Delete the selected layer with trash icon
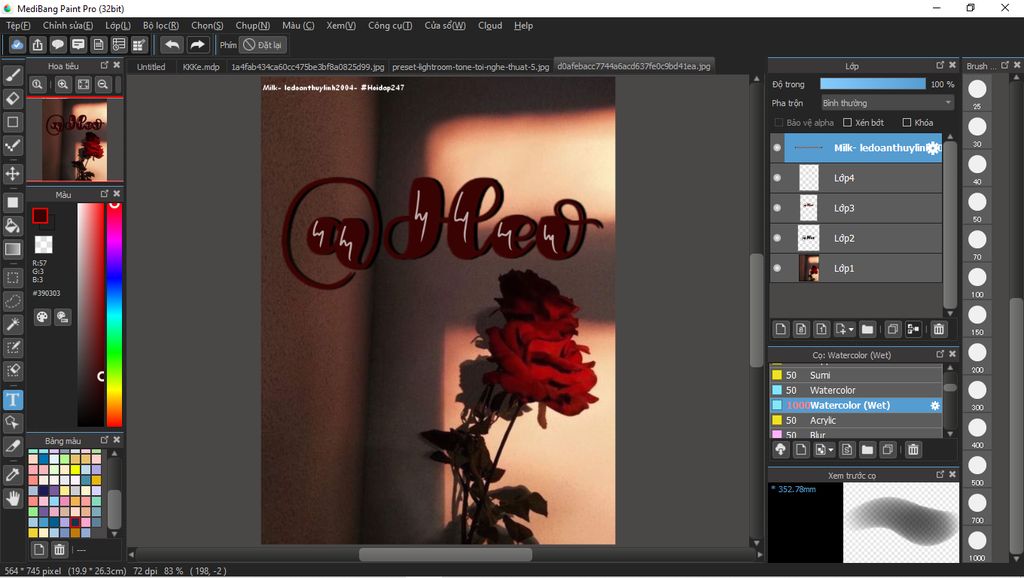Viewport: 1024px width, 578px height. click(938, 329)
